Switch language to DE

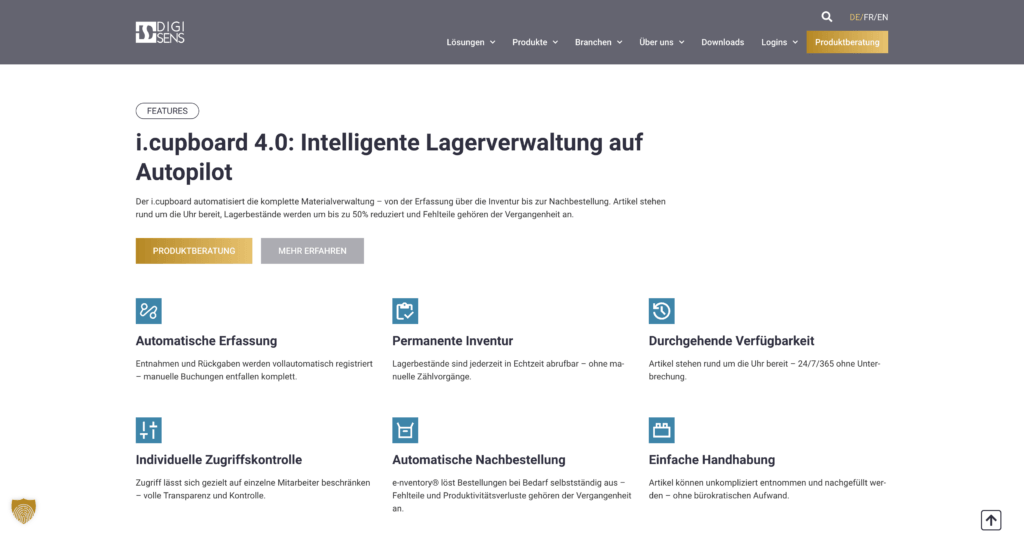[x=854, y=18]
